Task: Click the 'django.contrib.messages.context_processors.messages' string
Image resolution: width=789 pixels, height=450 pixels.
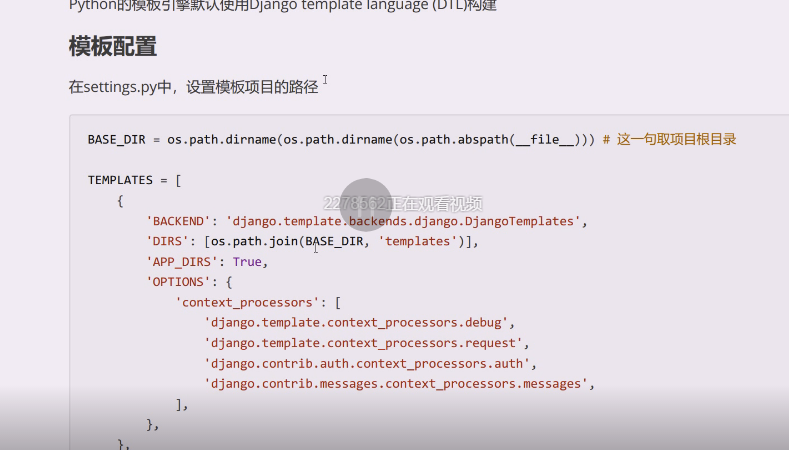Action: 396,384
